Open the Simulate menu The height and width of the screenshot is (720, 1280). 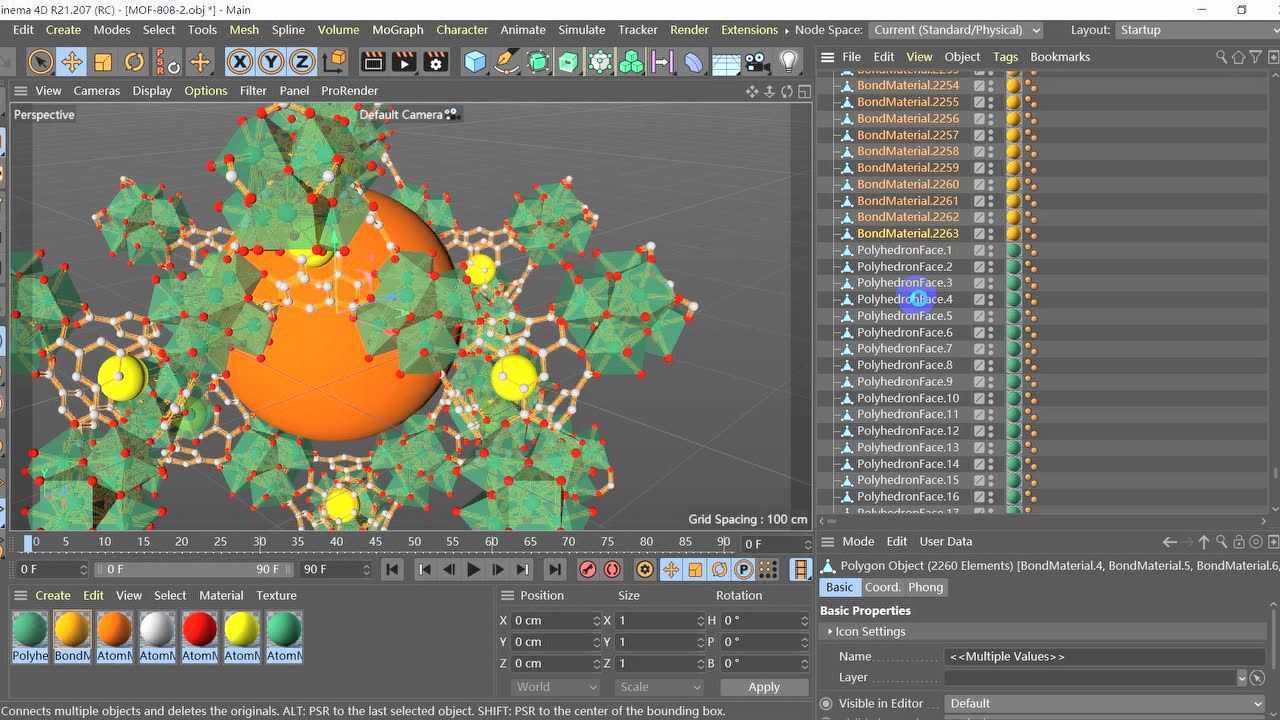point(582,30)
